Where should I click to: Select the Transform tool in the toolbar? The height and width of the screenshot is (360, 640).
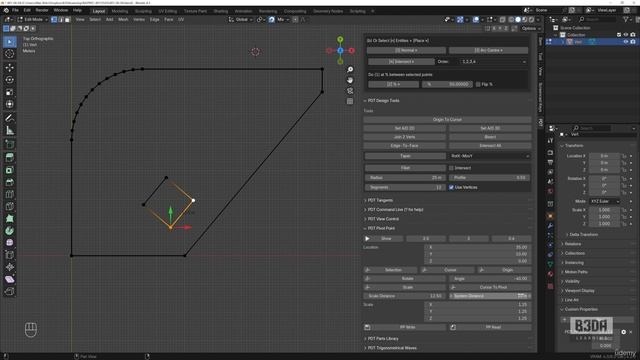(x=9, y=104)
